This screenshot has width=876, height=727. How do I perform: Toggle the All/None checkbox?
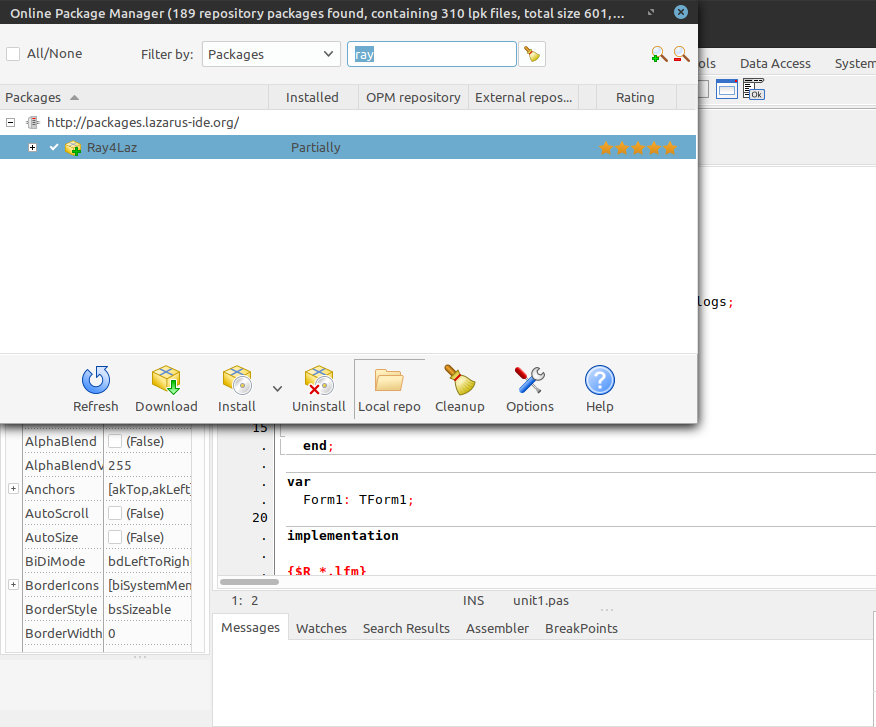(x=13, y=54)
